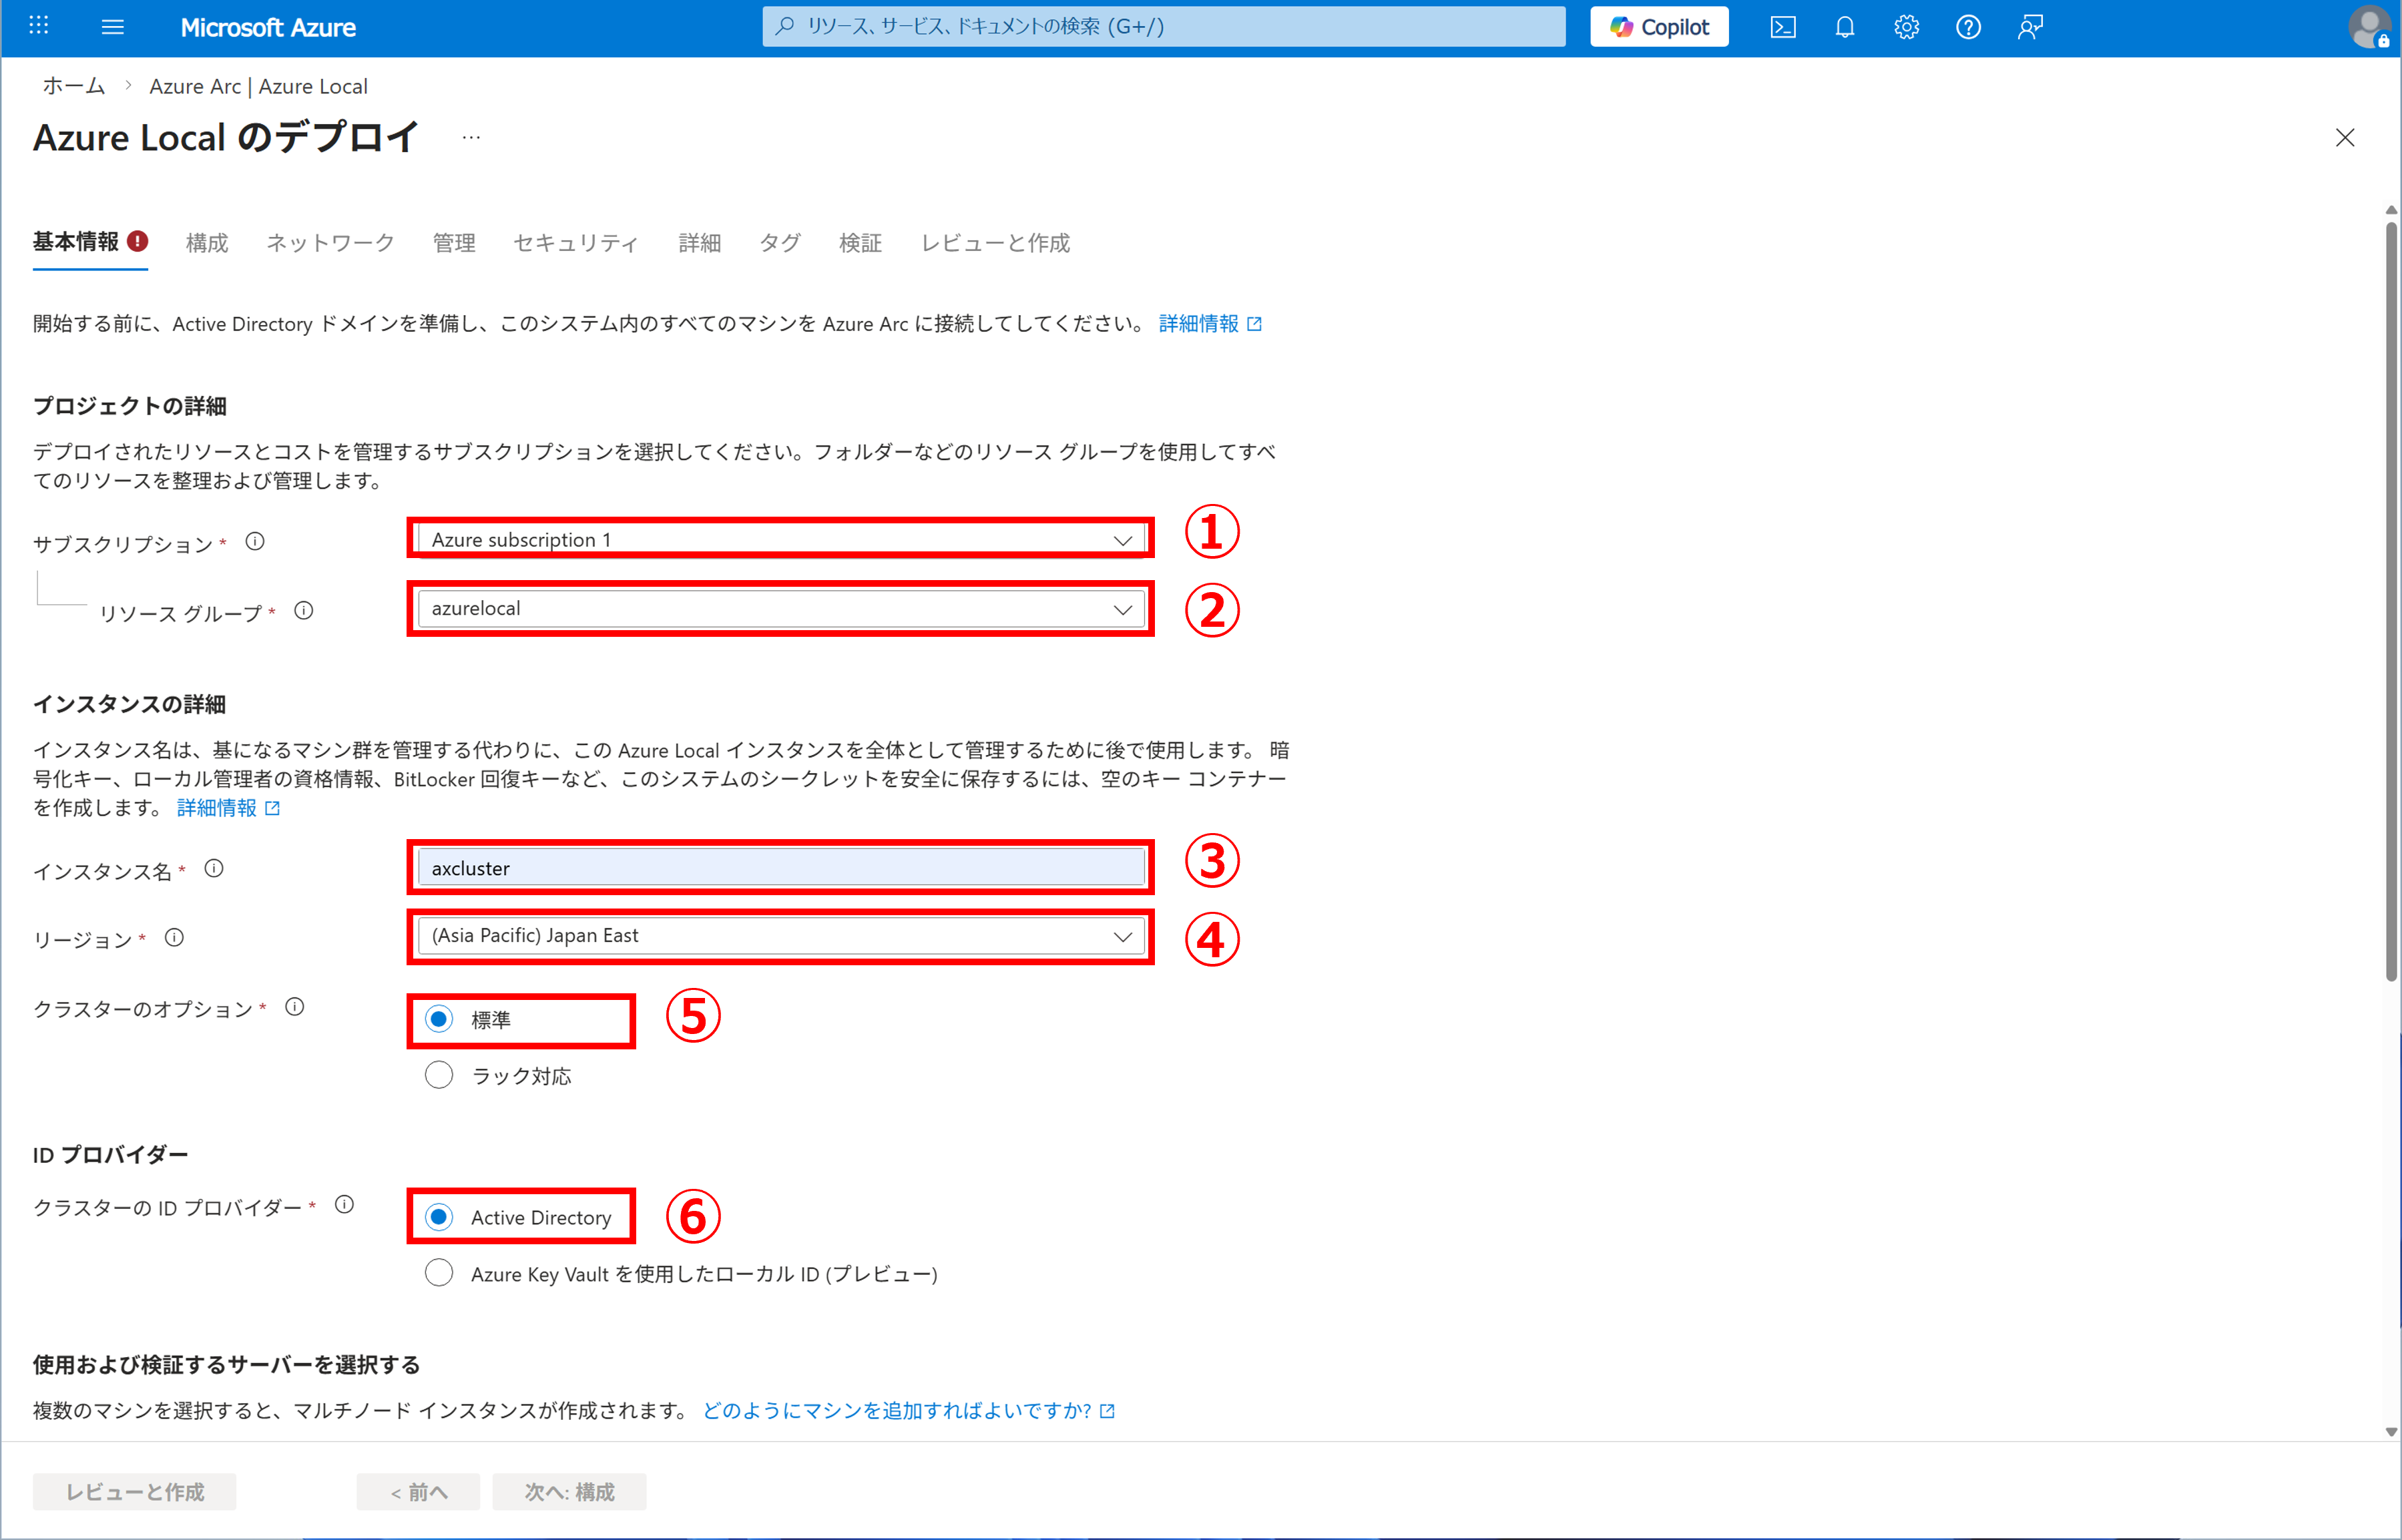Click info icon beside インスタンス名

pos(214,868)
